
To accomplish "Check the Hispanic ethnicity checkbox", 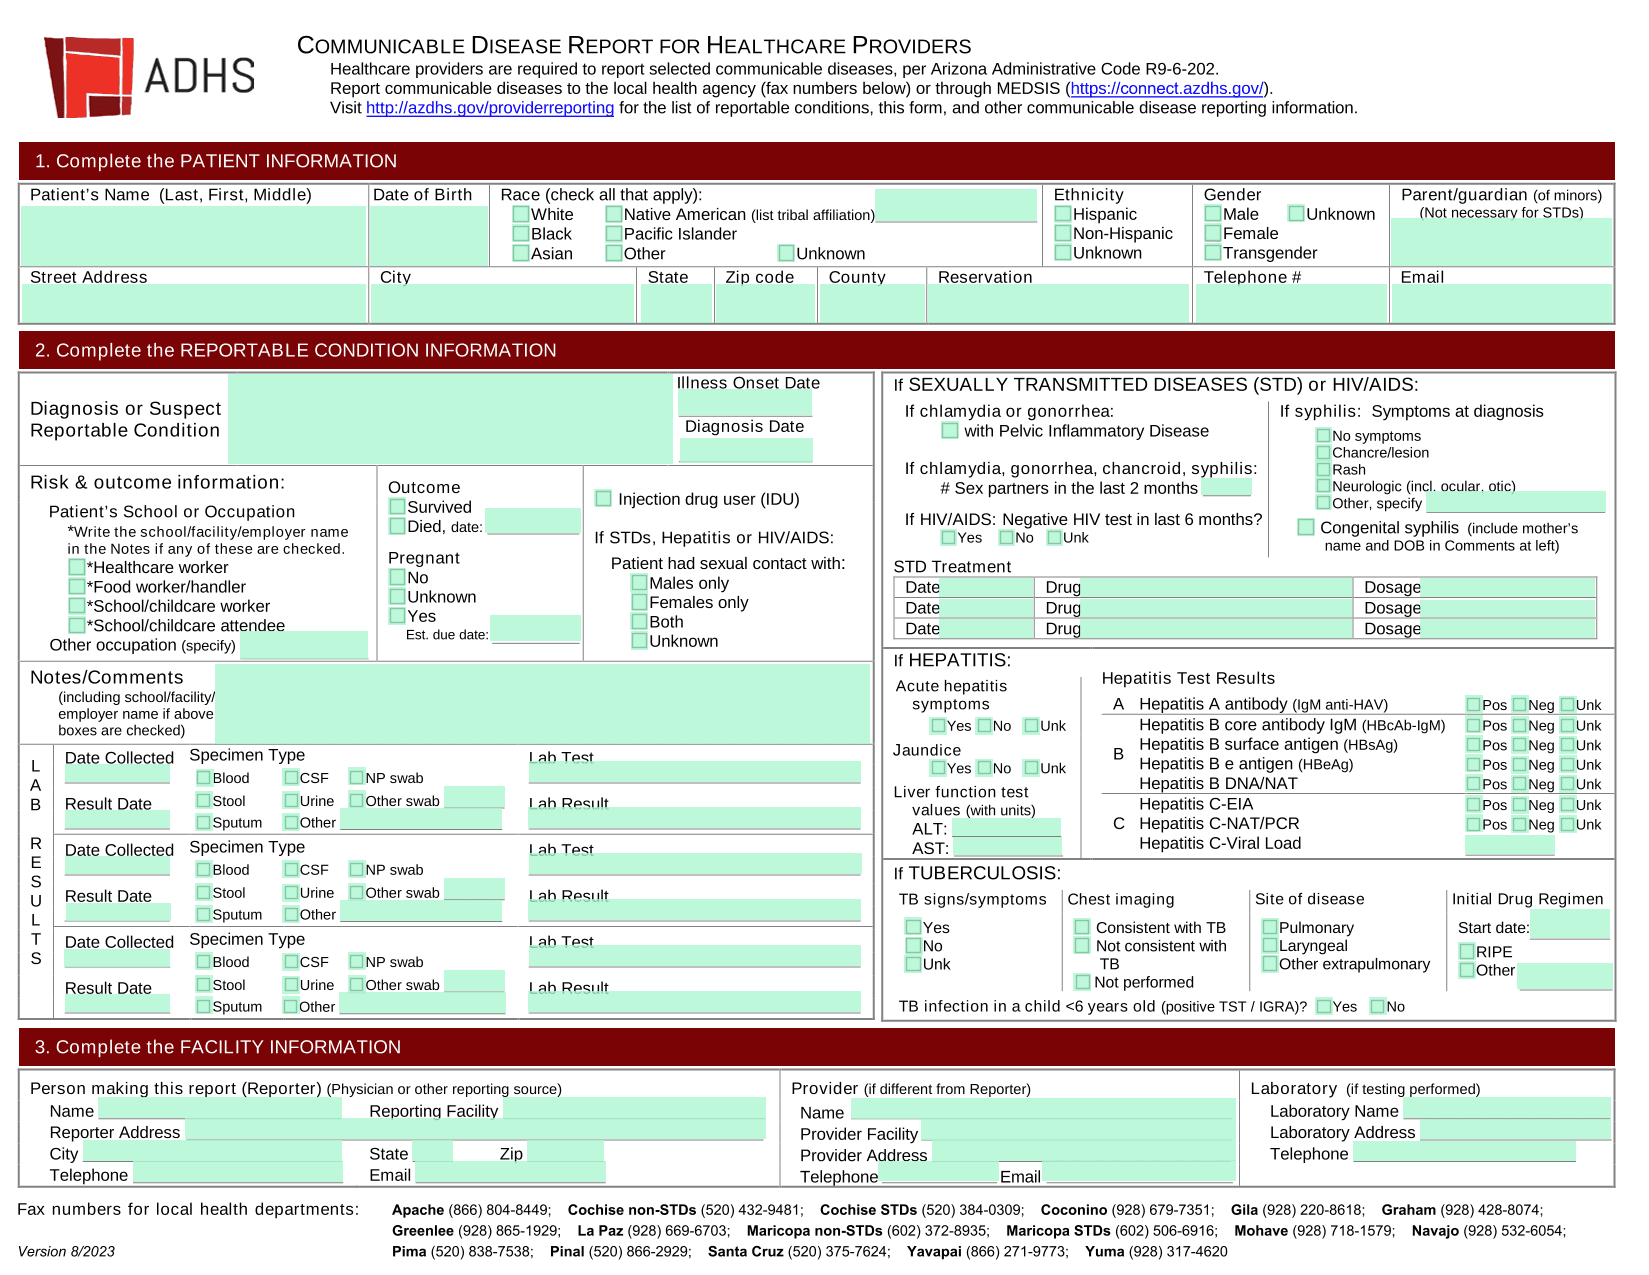I will click(1063, 214).
